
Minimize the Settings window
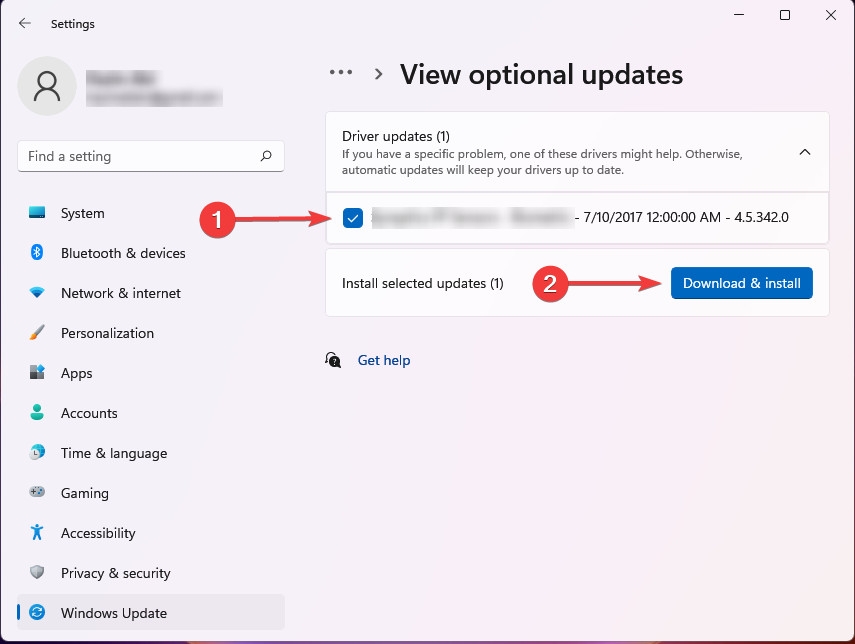click(x=739, y=15)
